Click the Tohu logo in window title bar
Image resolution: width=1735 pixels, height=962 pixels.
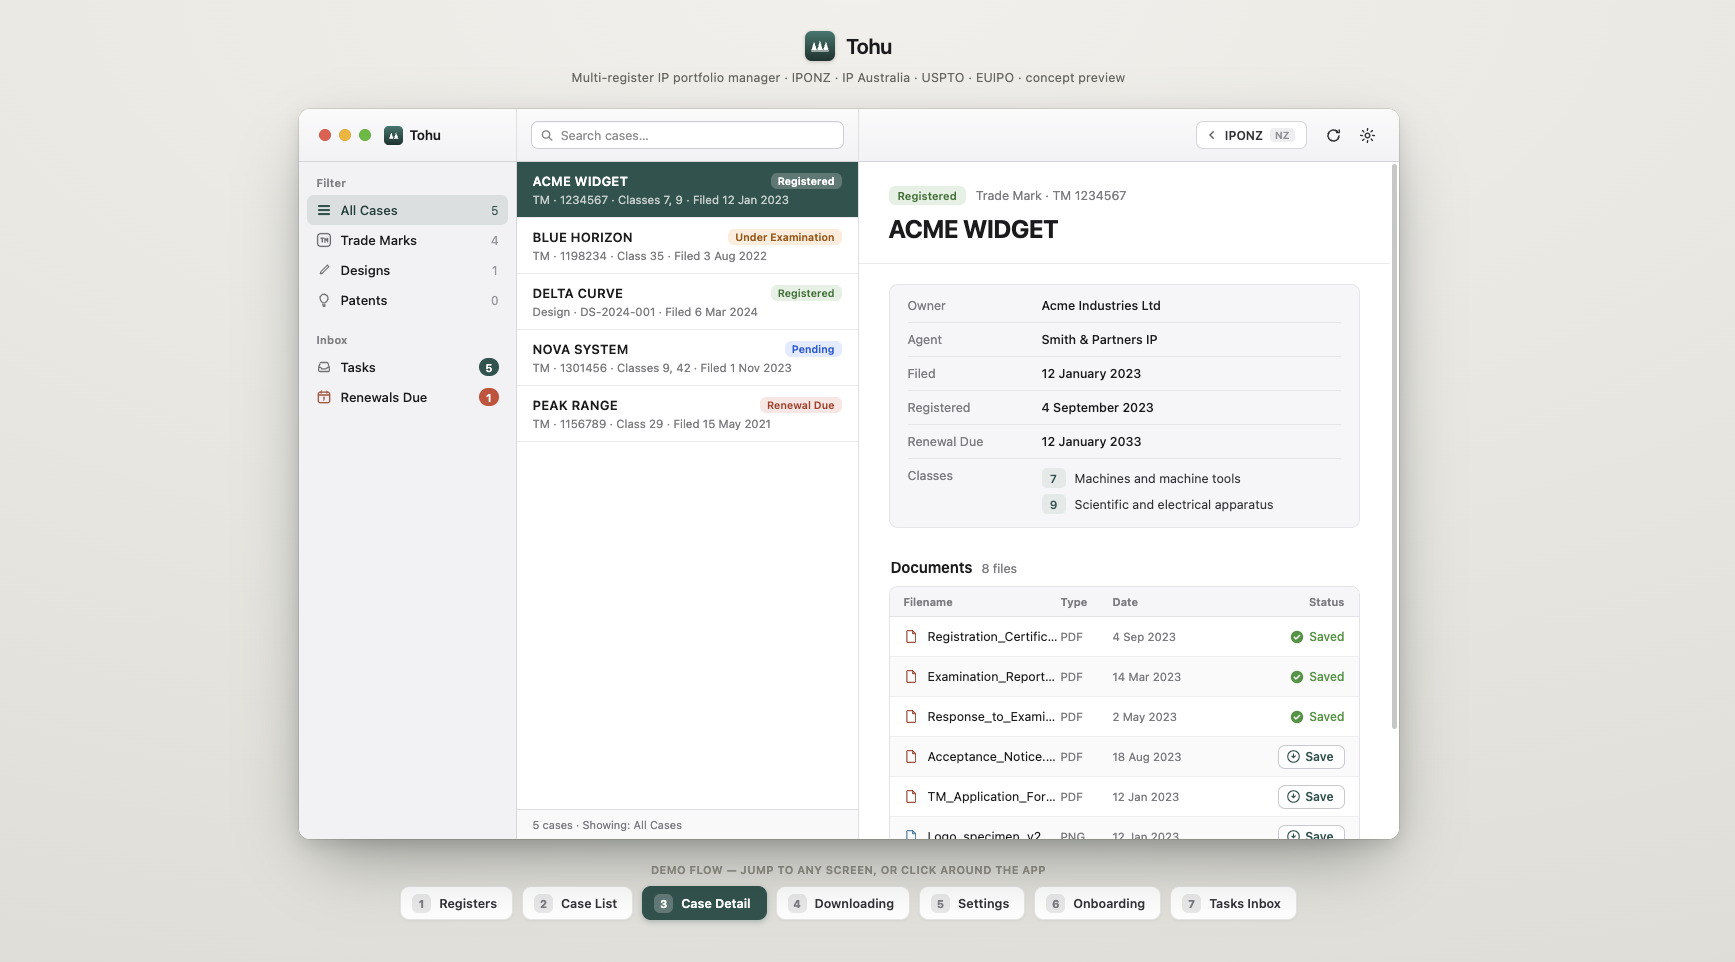point(394,136)
